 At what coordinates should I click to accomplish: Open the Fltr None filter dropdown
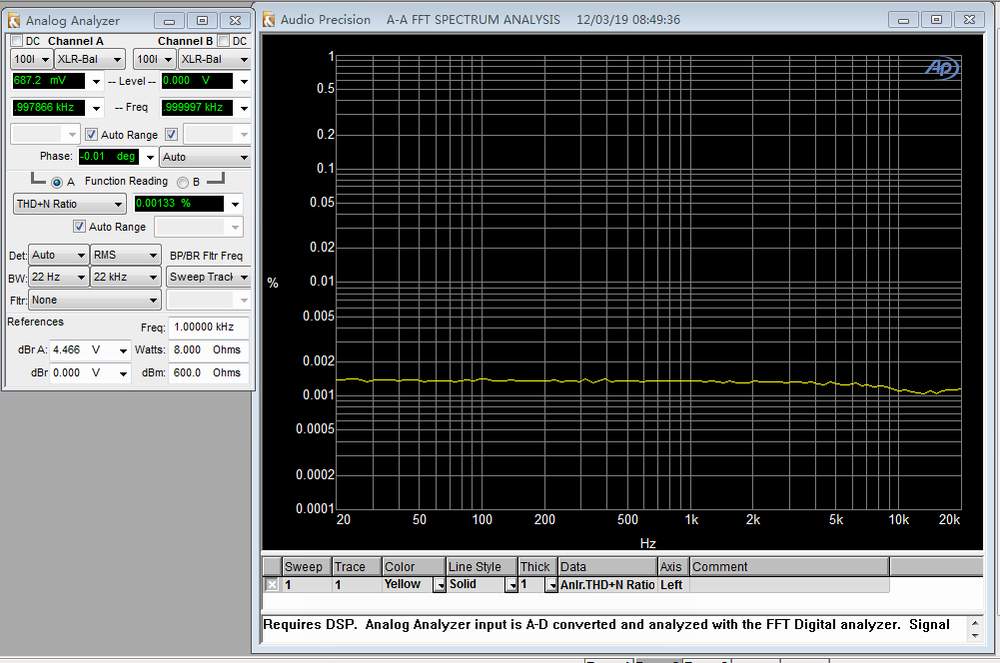click(x=94, y=300)
